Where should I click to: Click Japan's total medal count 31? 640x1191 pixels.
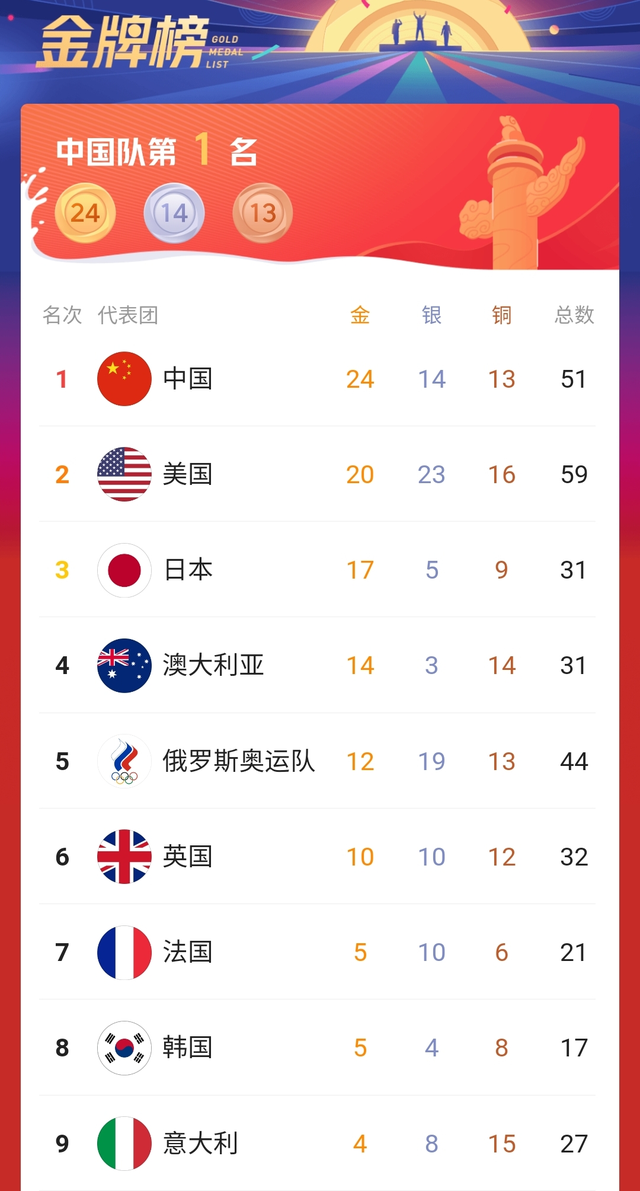pyautogui.click(x=572, y=570)
